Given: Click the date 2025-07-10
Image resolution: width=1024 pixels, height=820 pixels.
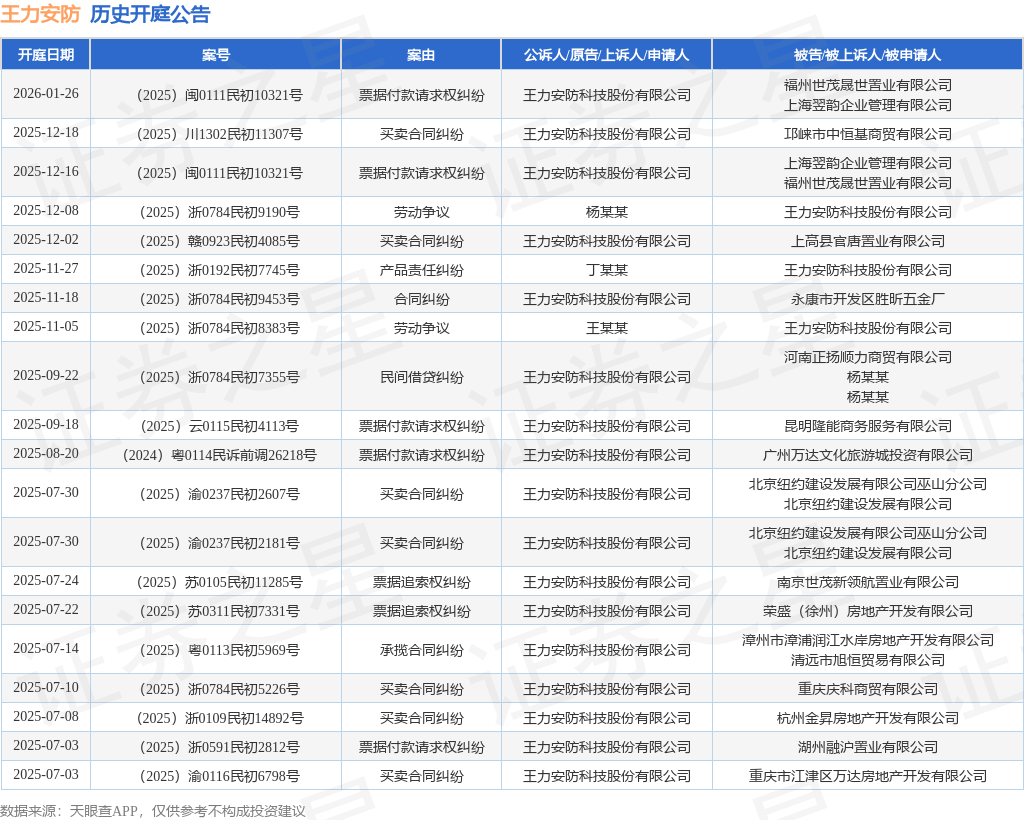Looking at the screenshot, I should (x=46, y=687).
